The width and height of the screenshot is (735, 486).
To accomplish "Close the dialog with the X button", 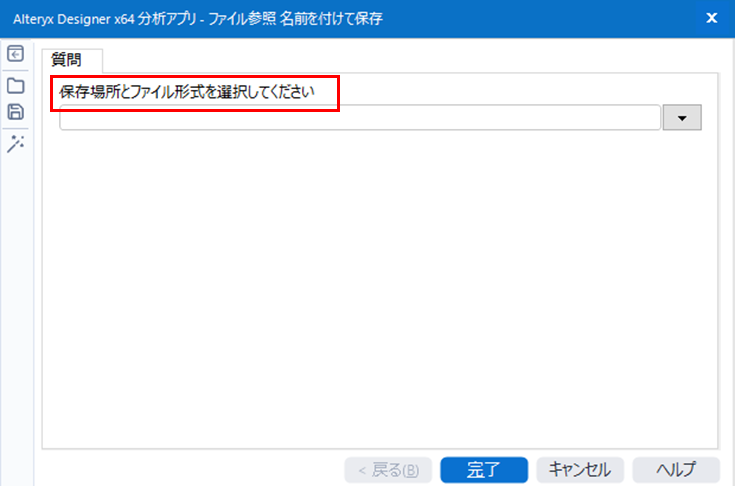I will 712,18.
